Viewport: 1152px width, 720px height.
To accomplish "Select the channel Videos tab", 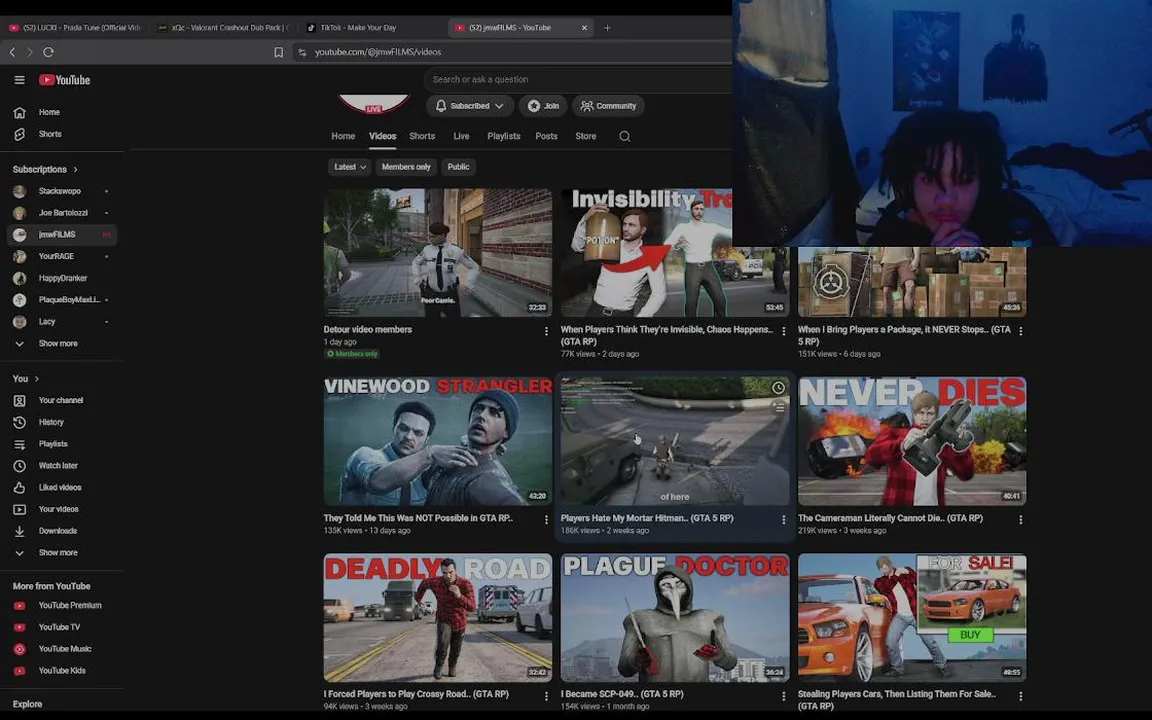I will (x=382, y=137).
